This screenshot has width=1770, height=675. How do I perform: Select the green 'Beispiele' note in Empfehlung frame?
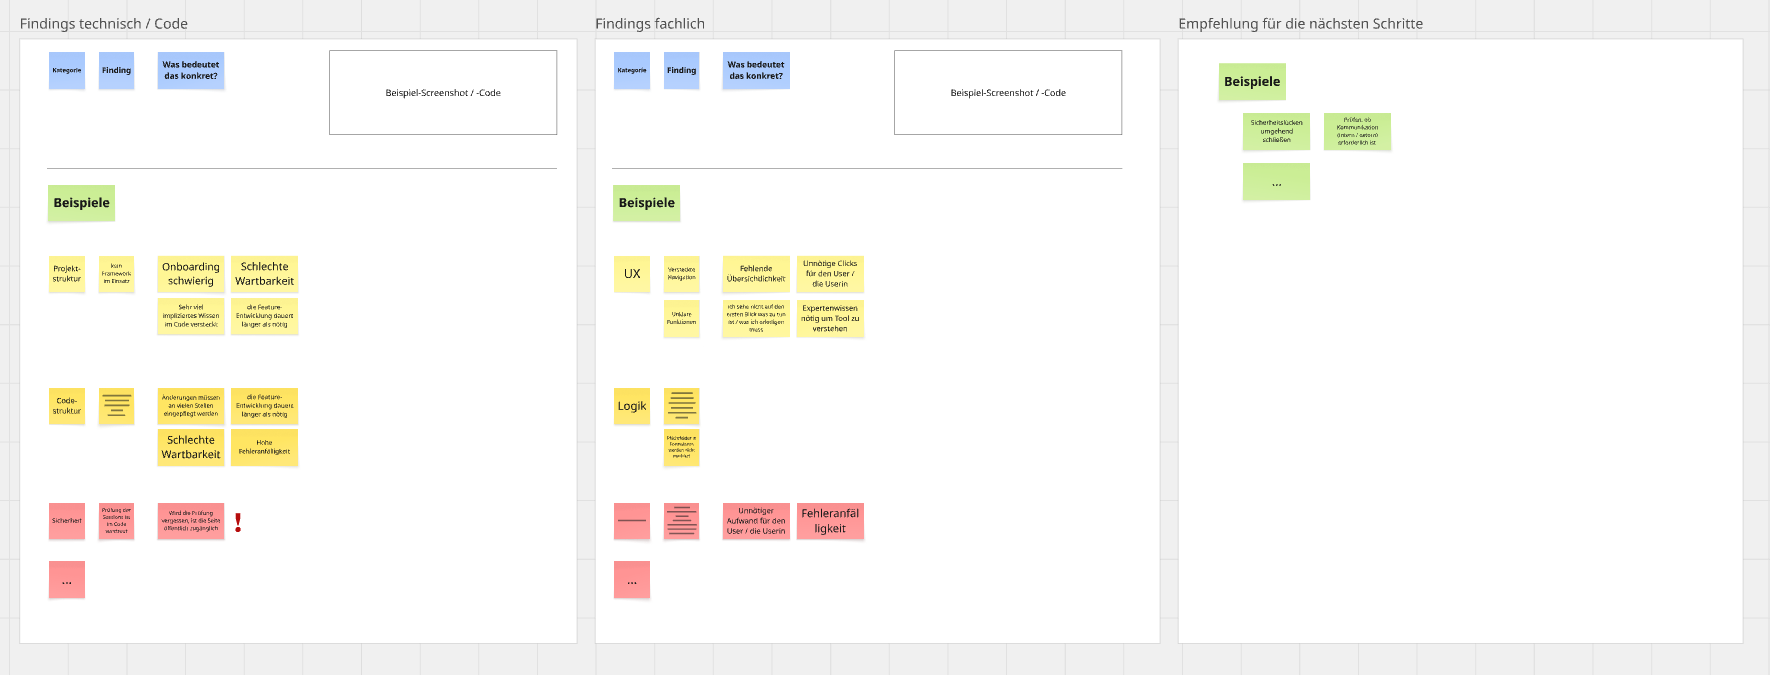(1252, 82)
